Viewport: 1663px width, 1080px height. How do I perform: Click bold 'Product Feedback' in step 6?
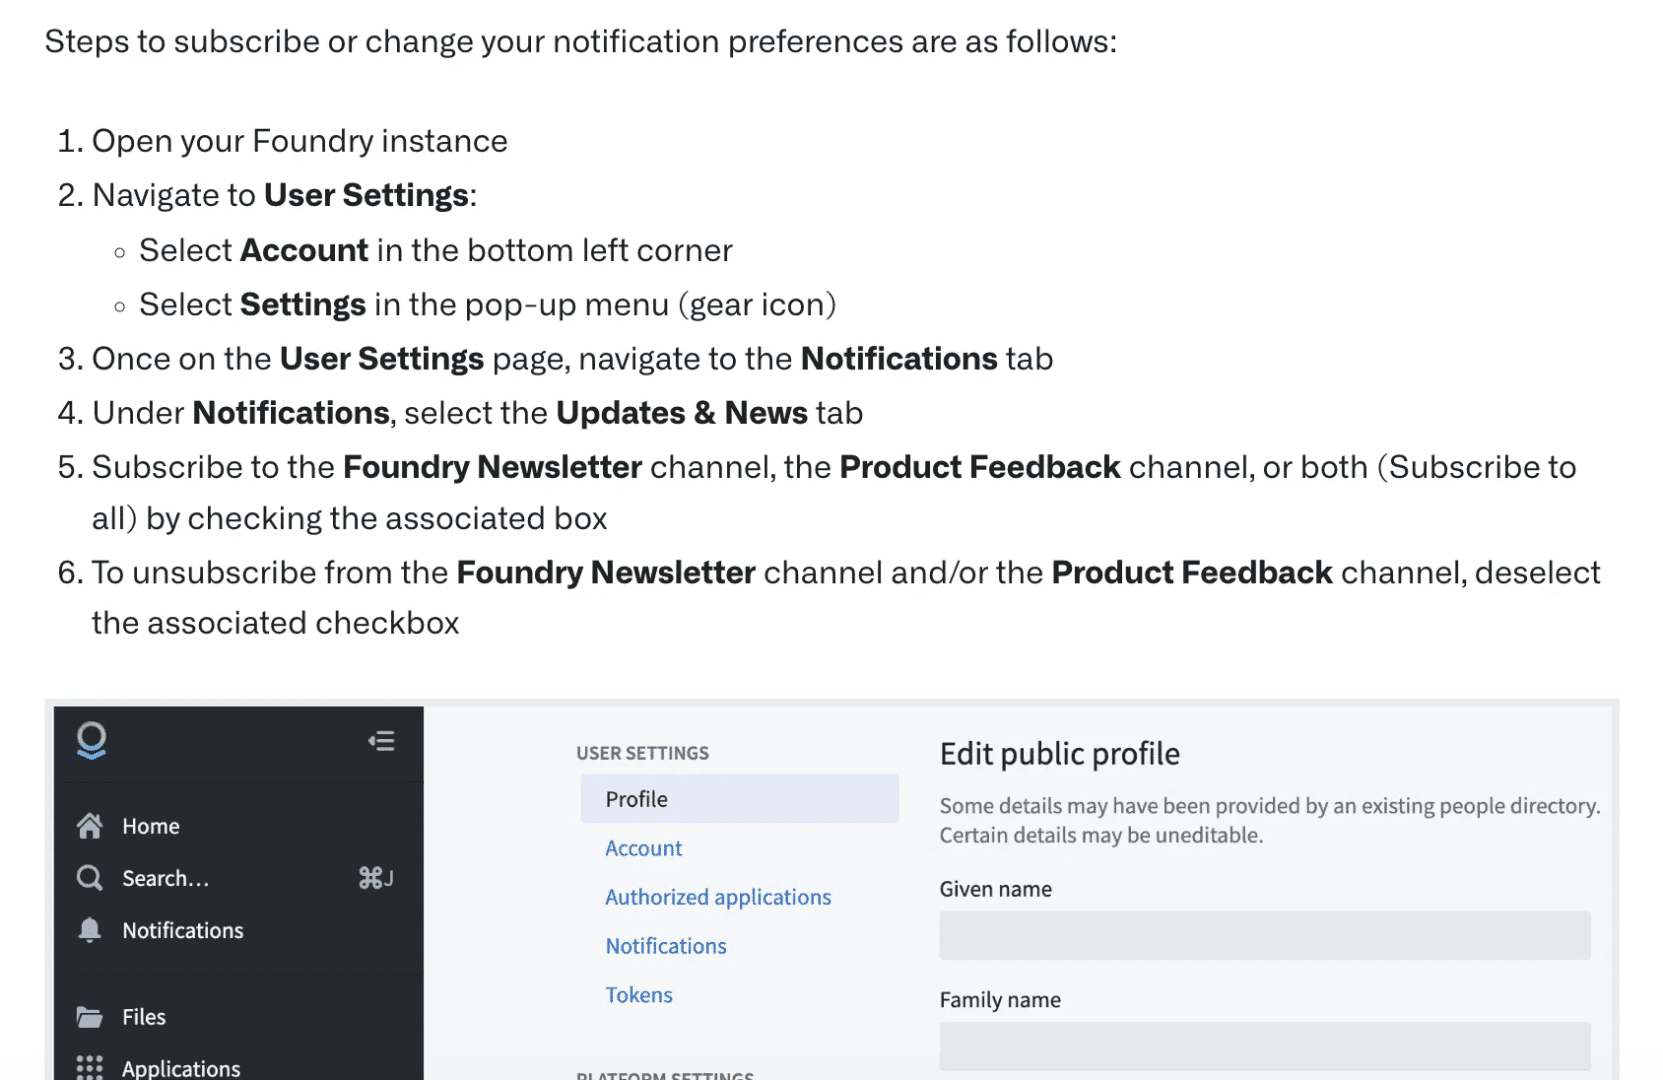coord(1191,572)
